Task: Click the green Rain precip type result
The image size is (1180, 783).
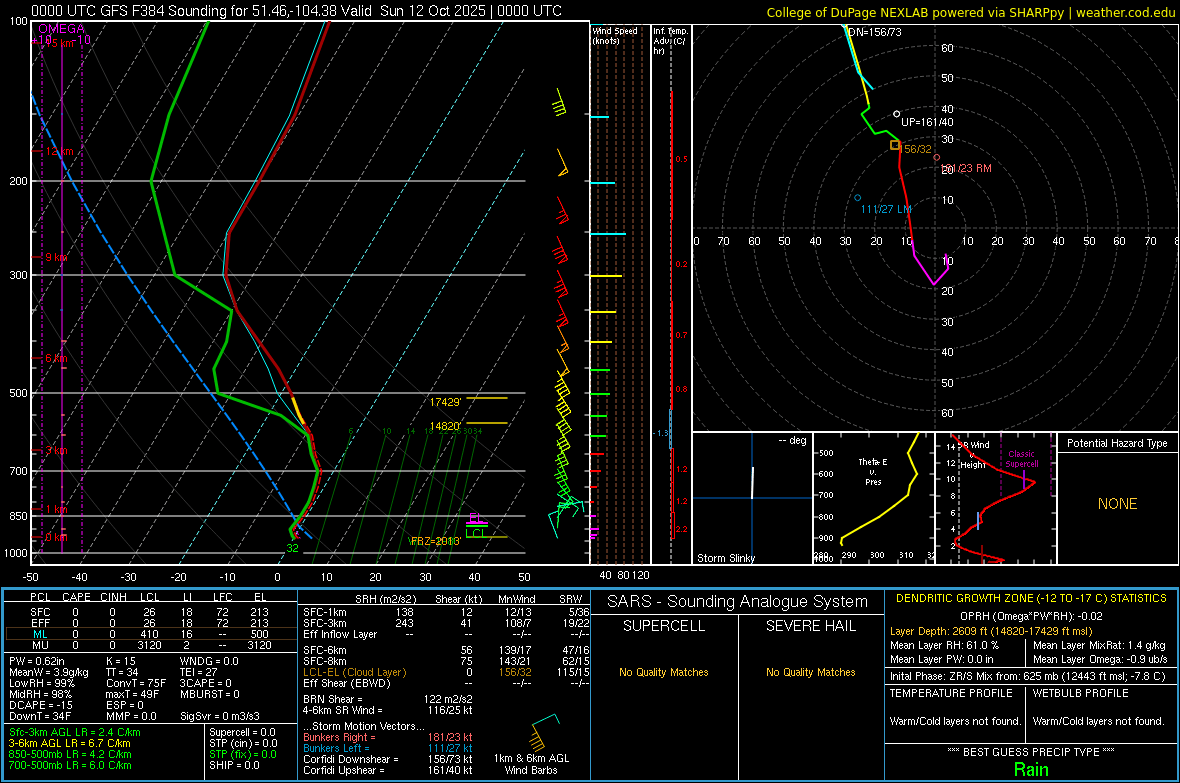Action: pyautogui.click(x=1031, y=769)
